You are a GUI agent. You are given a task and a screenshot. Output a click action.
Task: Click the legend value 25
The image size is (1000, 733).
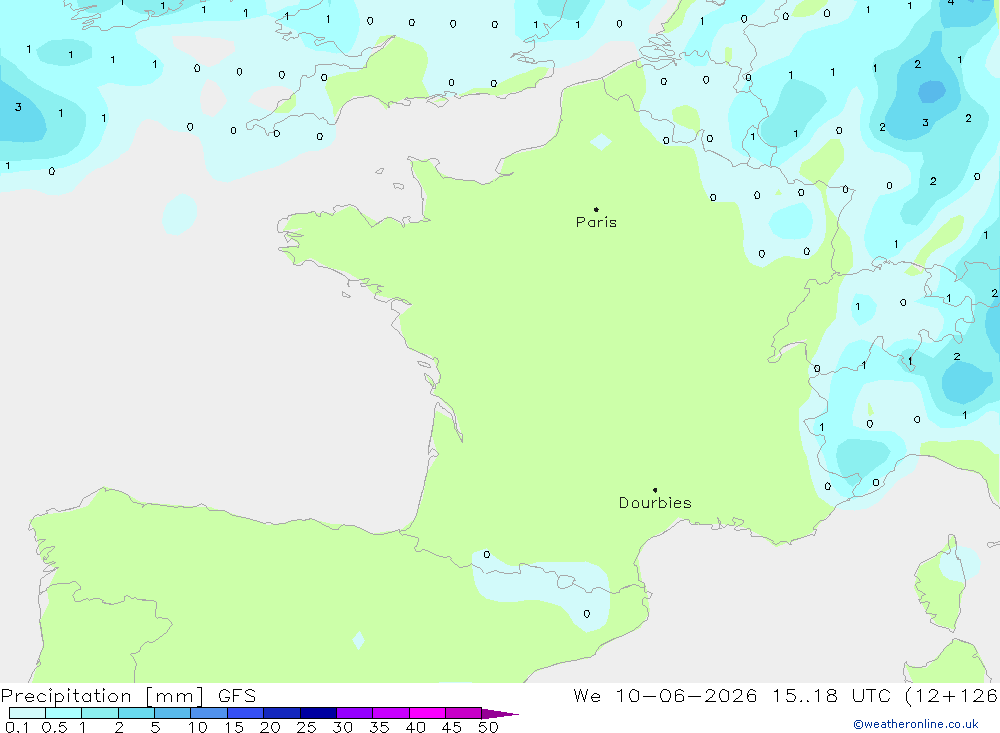point(306,727)
